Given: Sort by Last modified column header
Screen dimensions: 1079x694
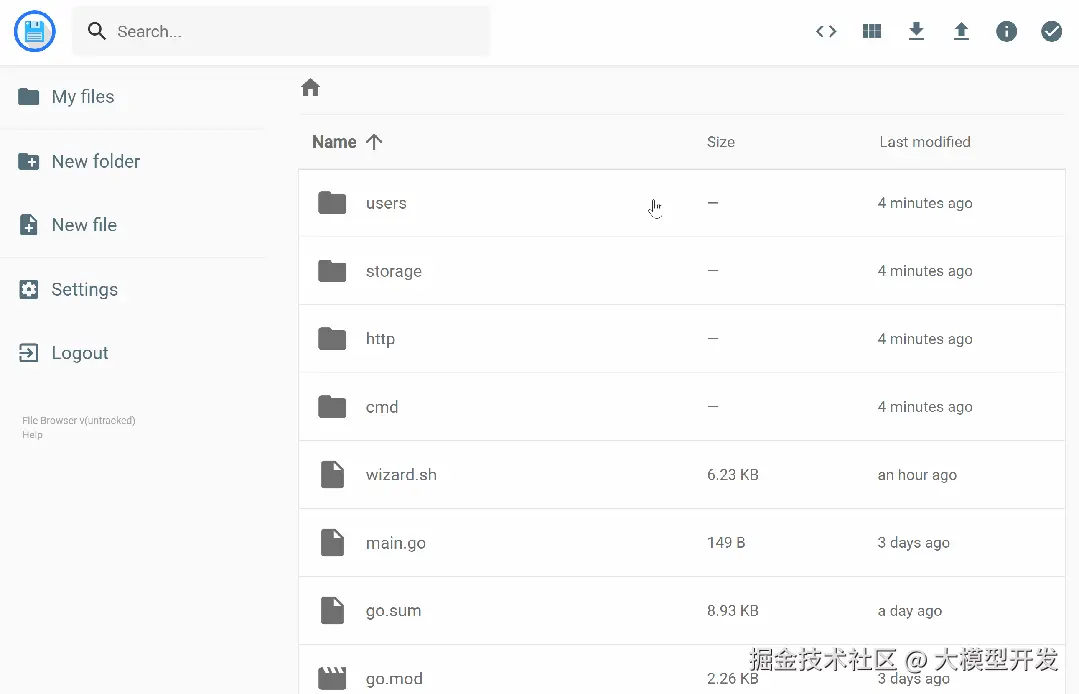Looking at the screenshot, I should coord(924,142).
